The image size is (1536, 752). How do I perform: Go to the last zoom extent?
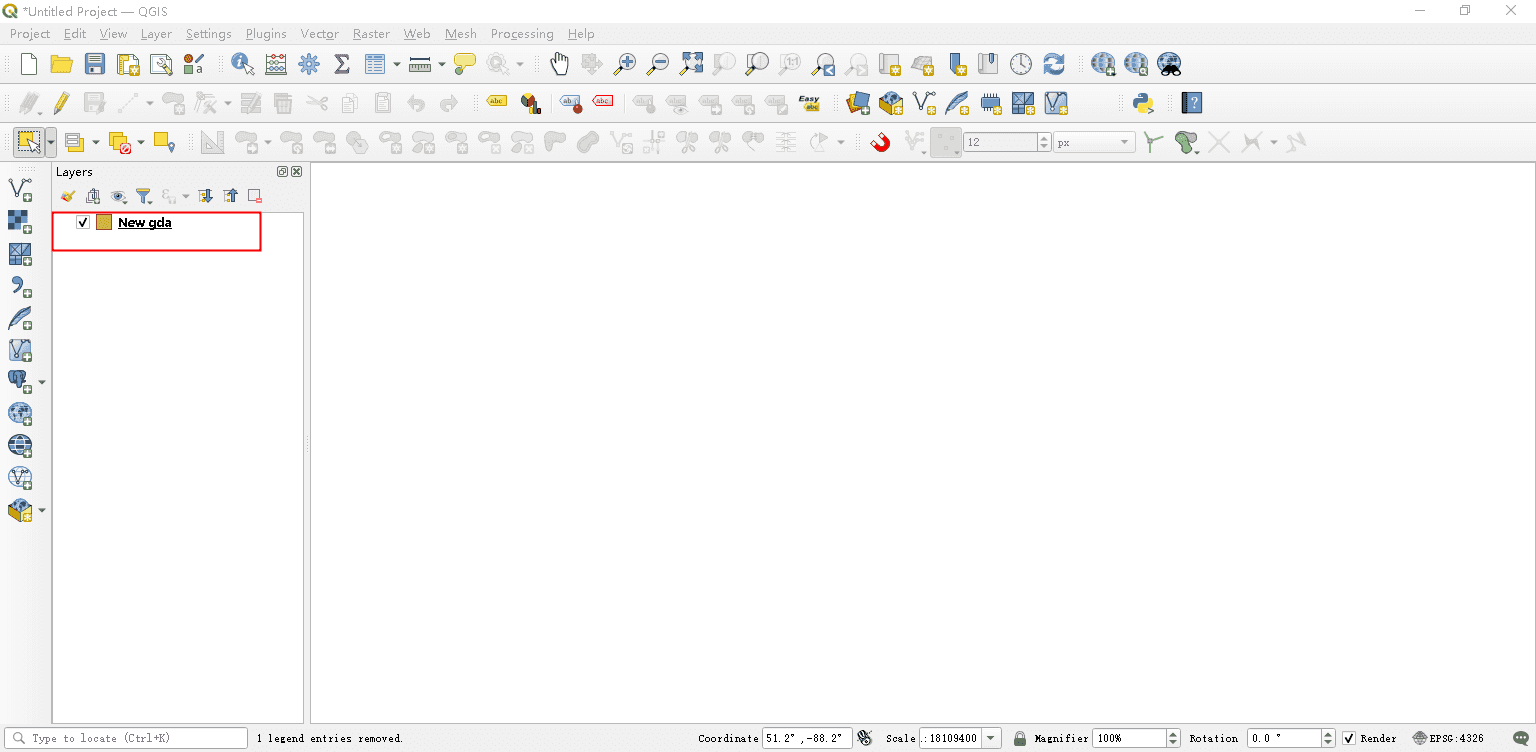tap(823, 64)
